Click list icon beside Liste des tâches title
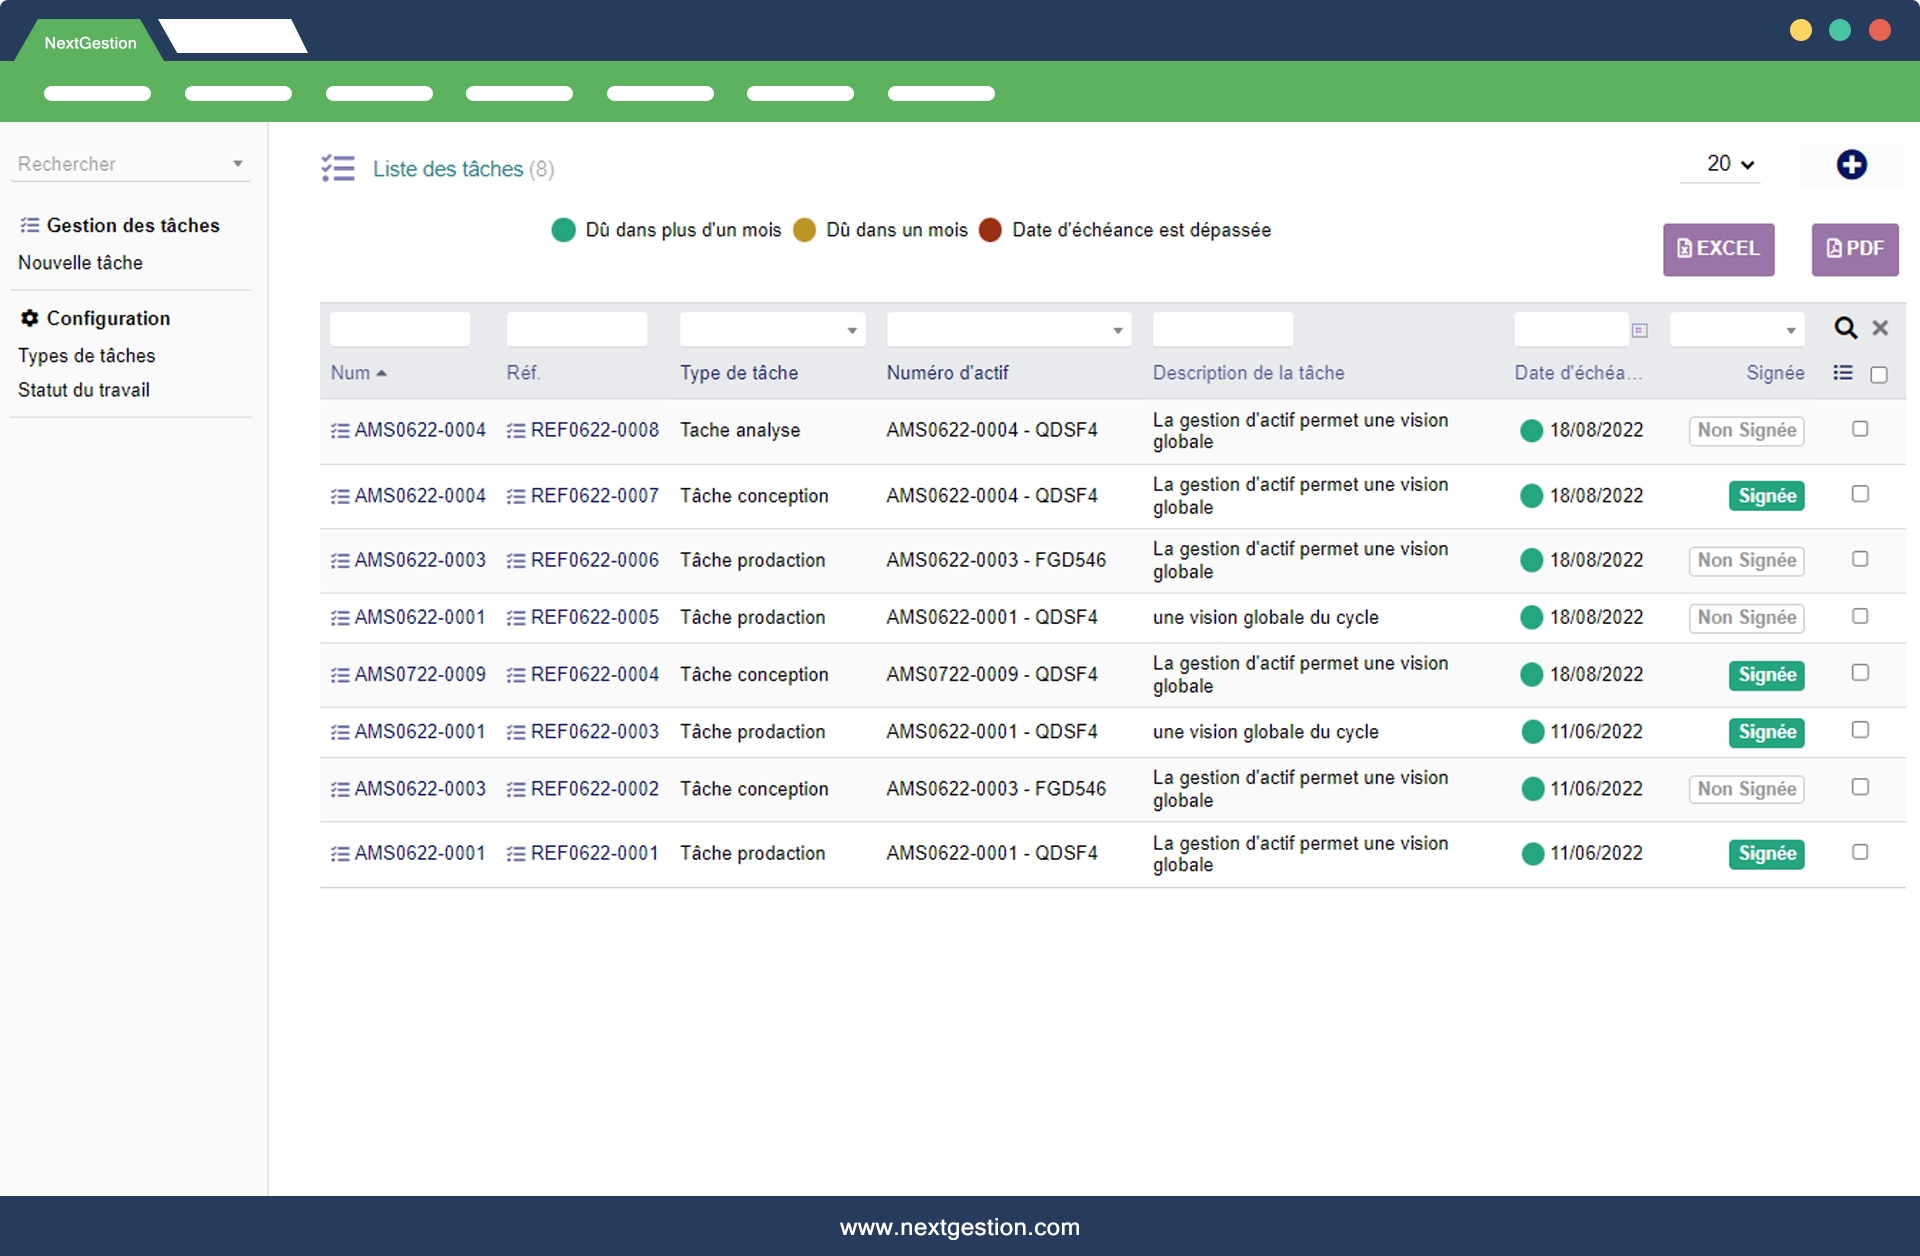The height and width of the screenshot is (1256, 1920). pyautogui.click(x=338, y=168)
